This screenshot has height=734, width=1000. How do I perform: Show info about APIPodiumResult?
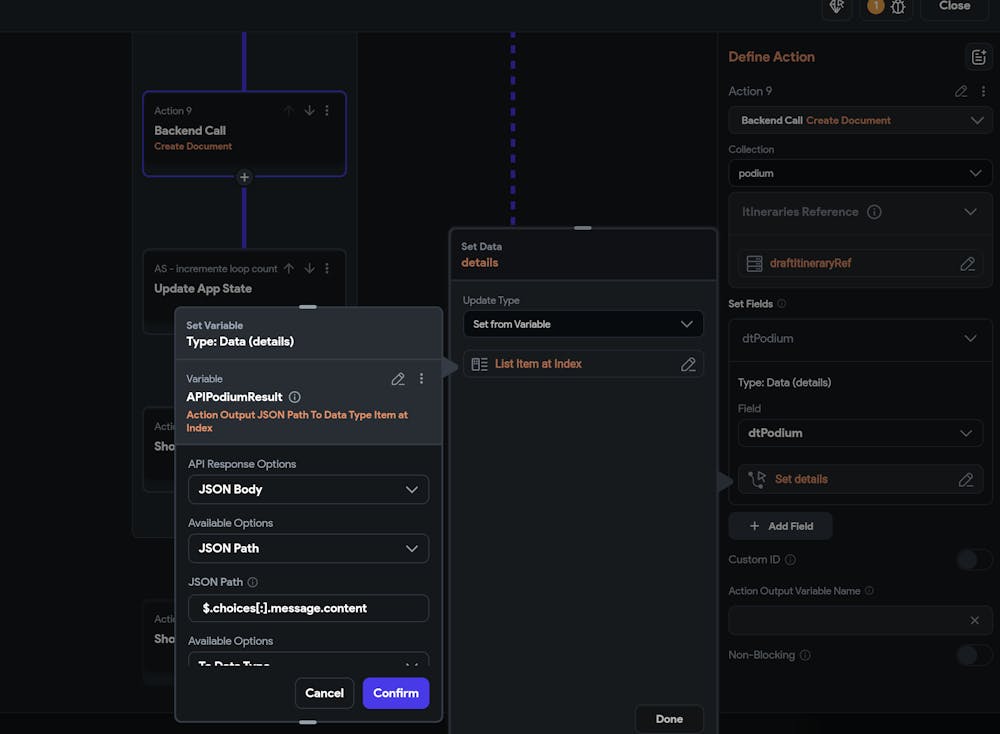click(295, 397)
